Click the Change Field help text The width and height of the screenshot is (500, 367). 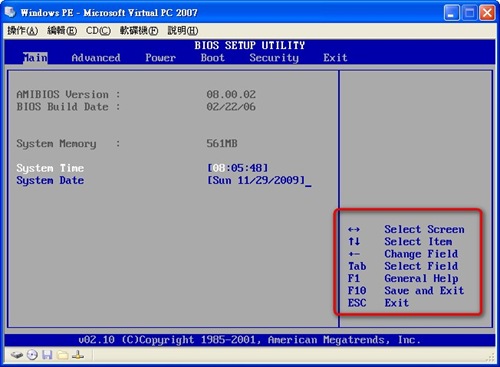pyautogui.click(x=421, y=254)
